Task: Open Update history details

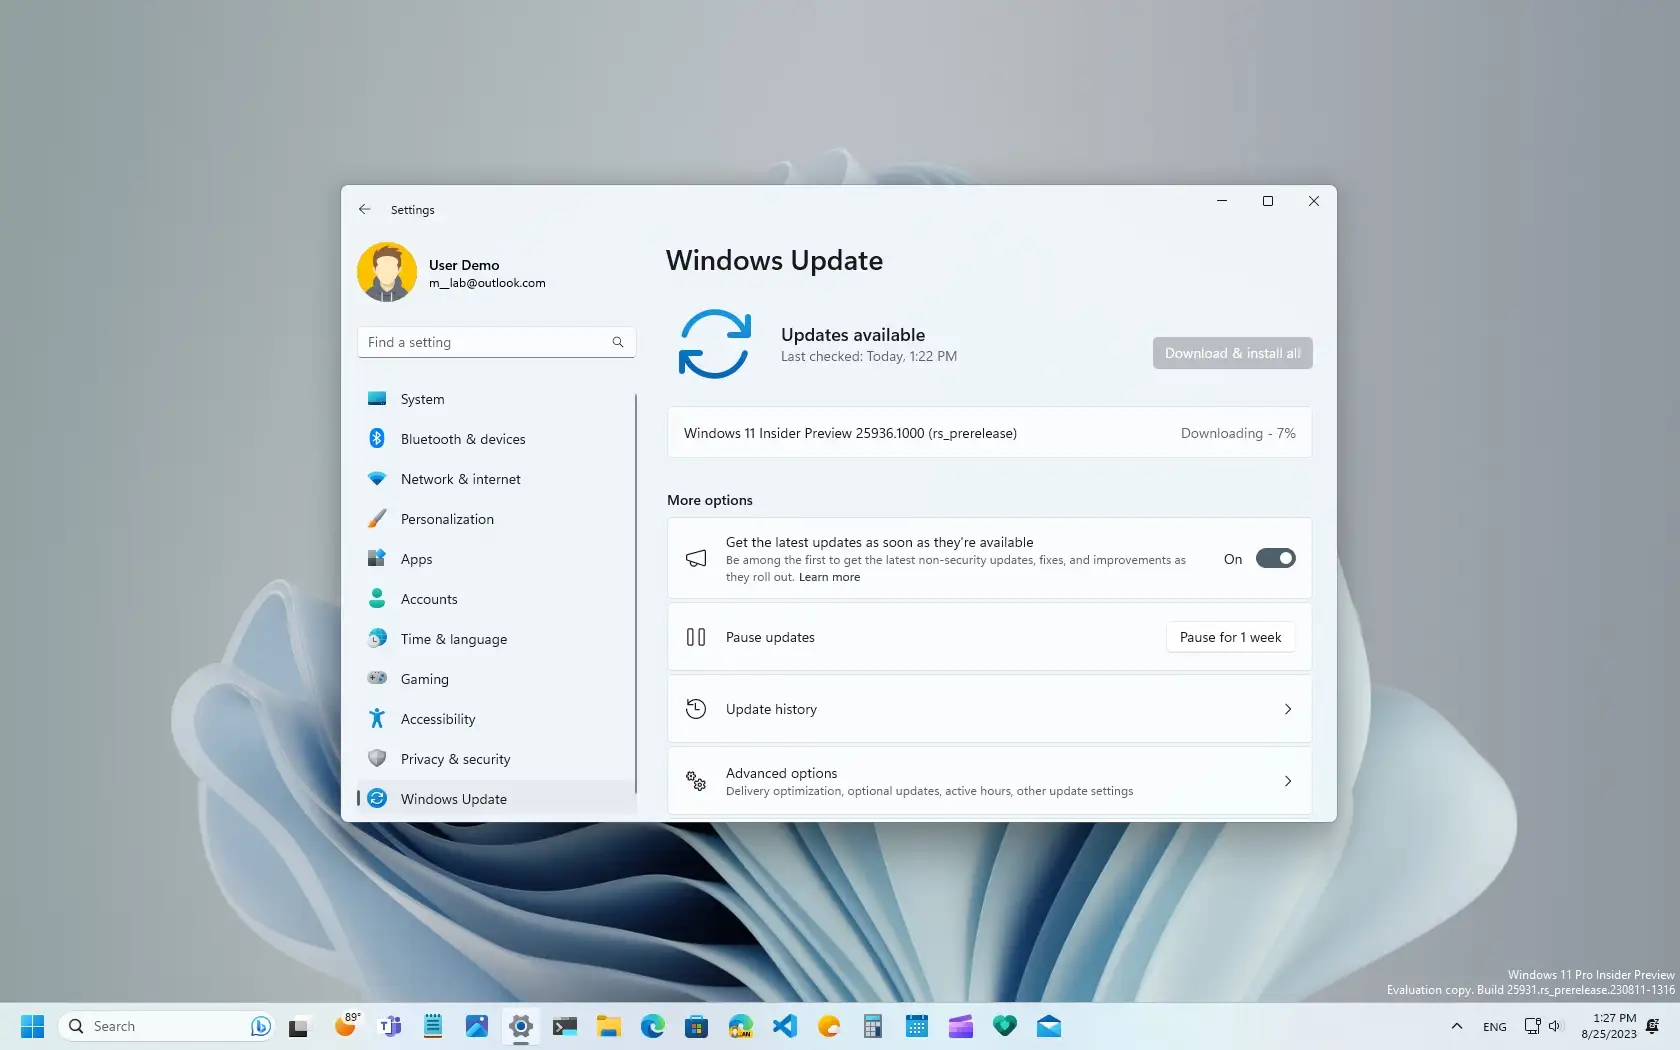Action: pyautogui.click(x=988, y=709)
